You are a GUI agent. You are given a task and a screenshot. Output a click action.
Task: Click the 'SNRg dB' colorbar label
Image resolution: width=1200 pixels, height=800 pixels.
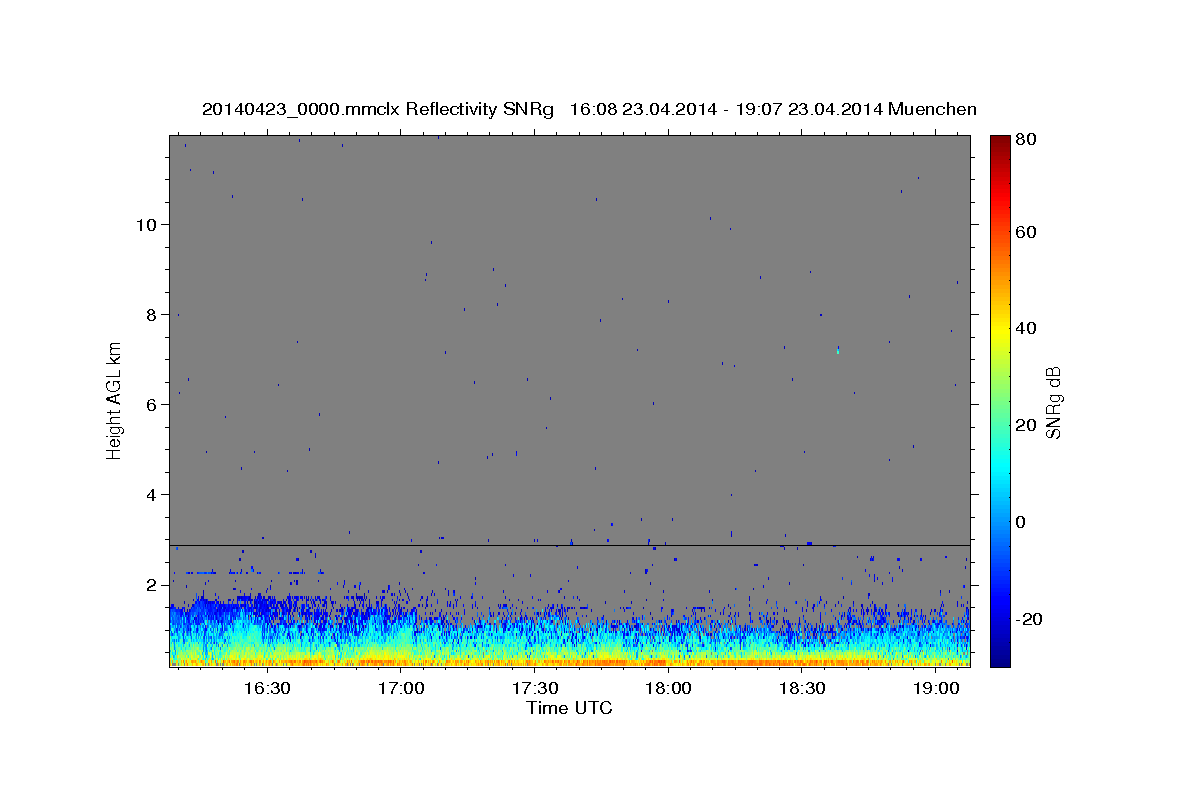1053,401
